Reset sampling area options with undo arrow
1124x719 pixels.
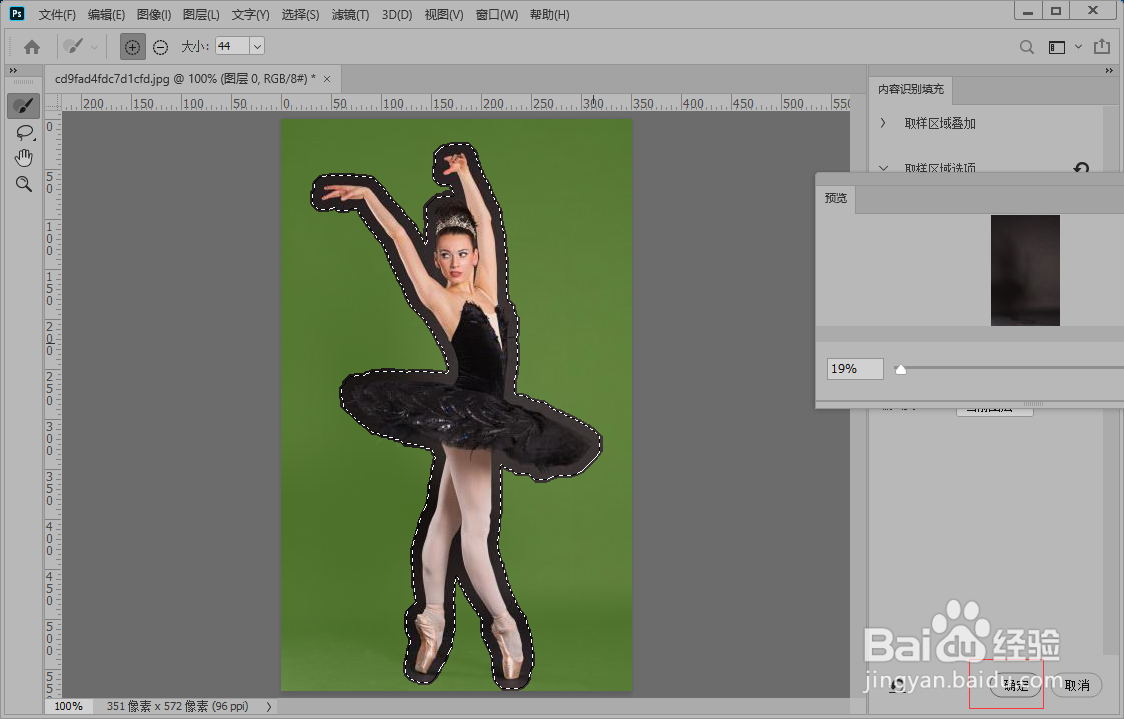coord(1081,169)
